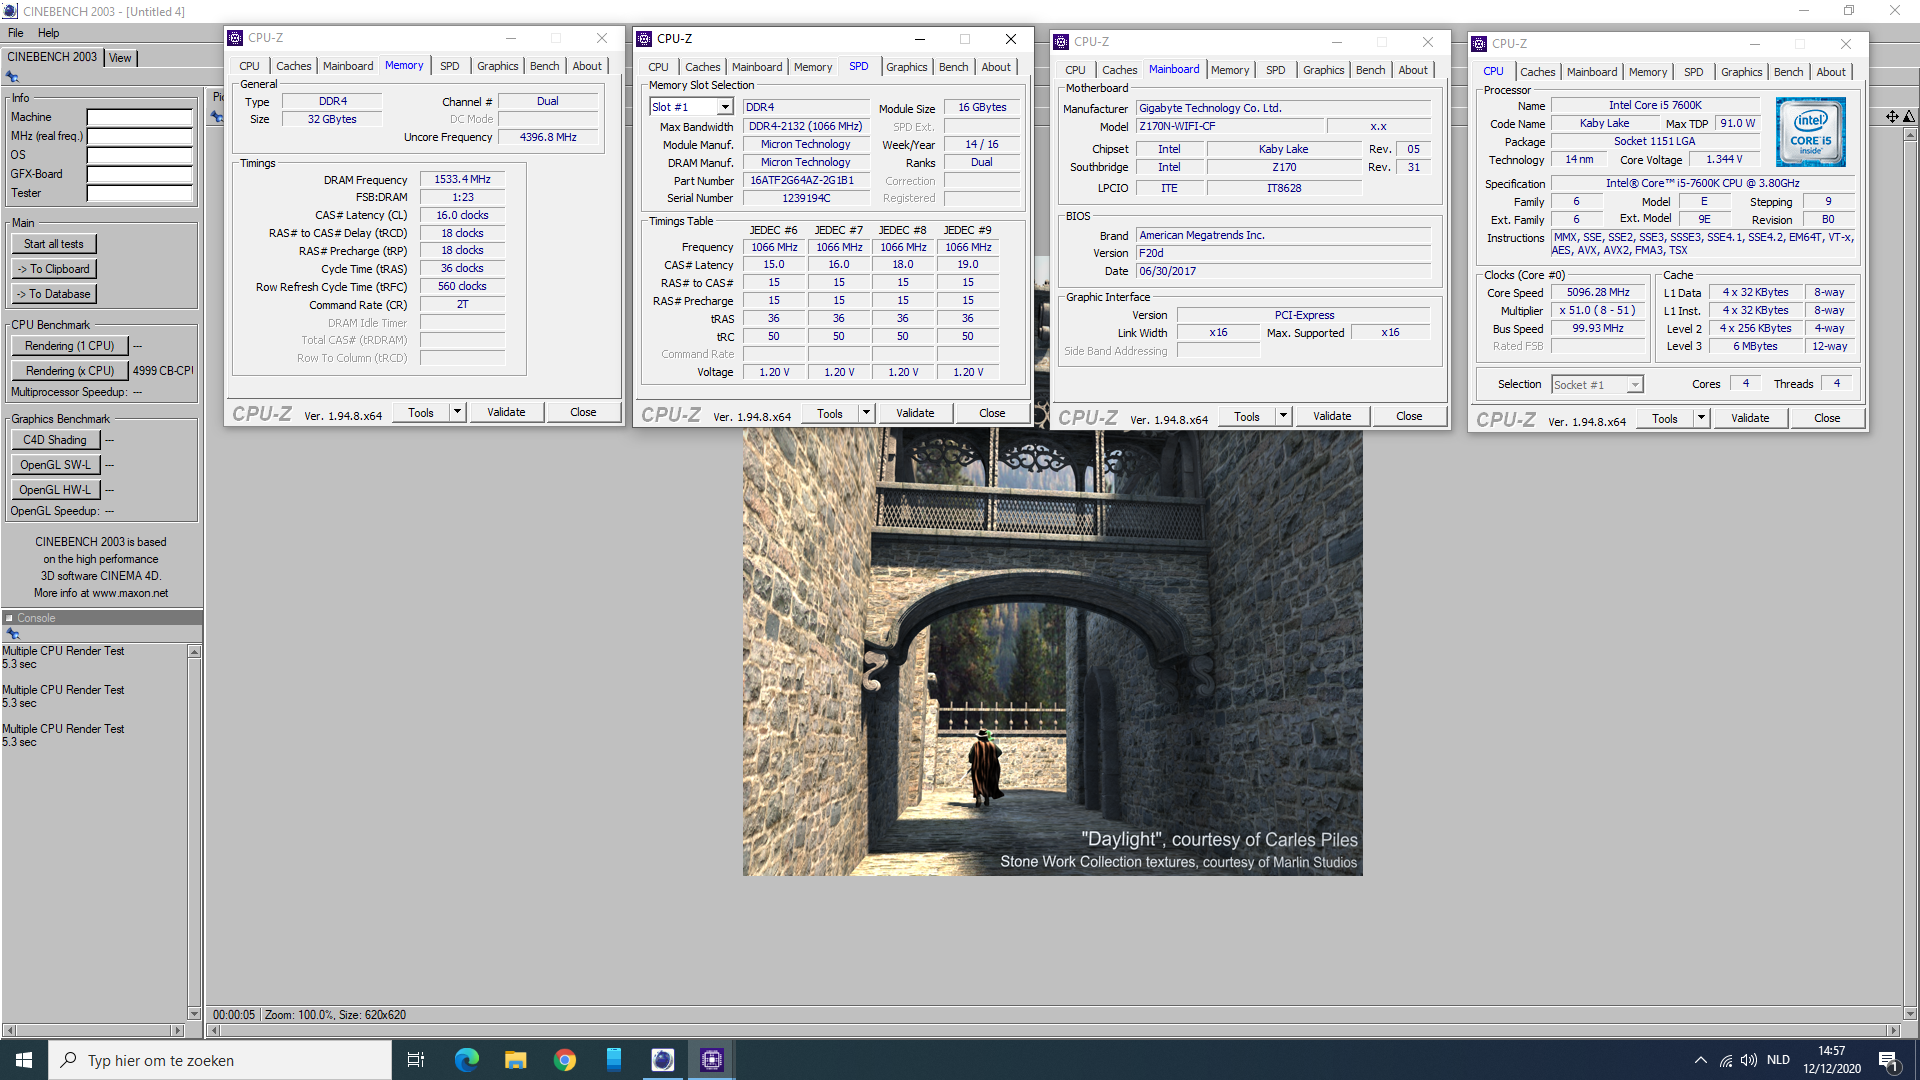
Task: Click Close in the Mainboard CPU-Z window
Action: (1409, 416)
